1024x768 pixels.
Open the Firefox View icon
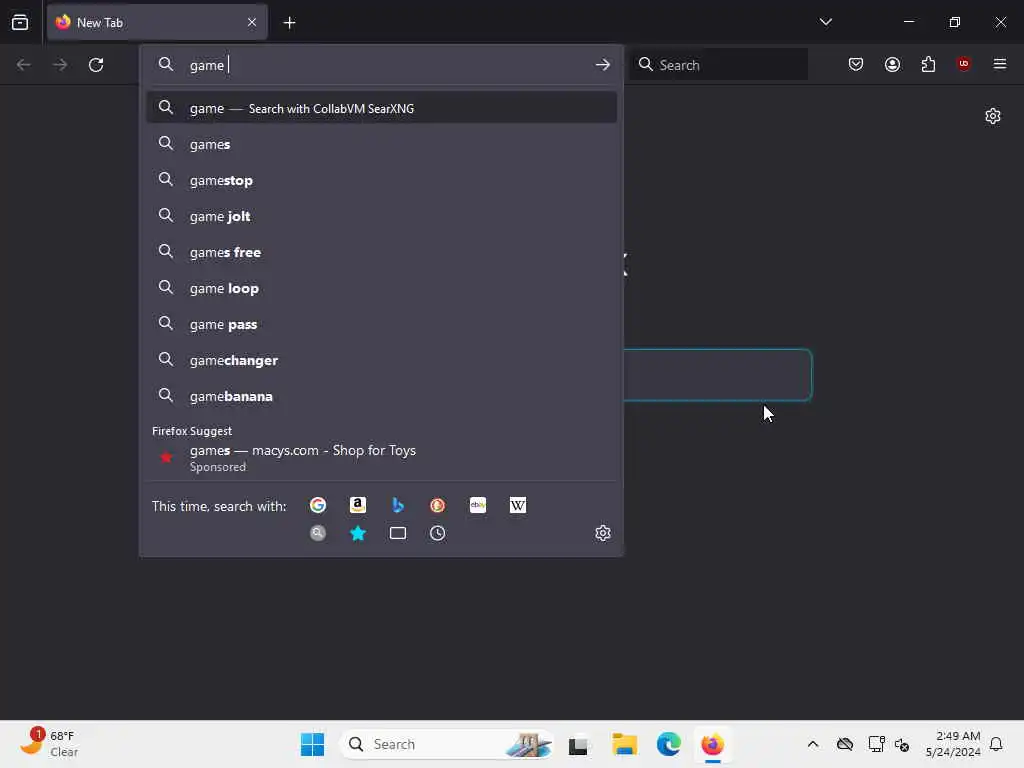pyautogui.click(x=20, y=22)
